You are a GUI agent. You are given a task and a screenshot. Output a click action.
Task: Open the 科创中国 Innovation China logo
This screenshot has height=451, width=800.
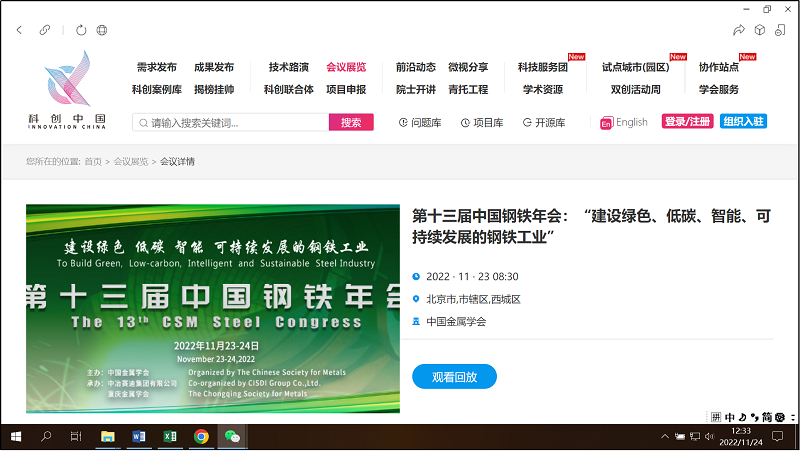pos(67,90)
